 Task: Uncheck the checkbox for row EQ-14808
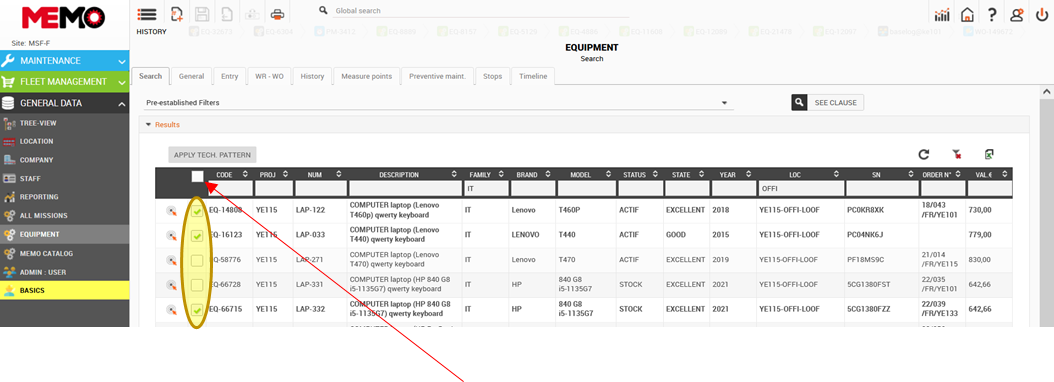197,211
